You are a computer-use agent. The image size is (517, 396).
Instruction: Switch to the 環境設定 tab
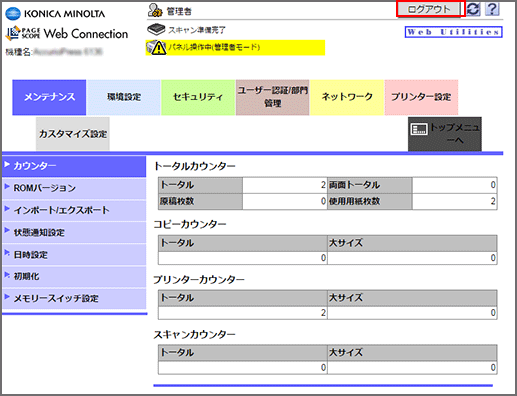(124, 97)
